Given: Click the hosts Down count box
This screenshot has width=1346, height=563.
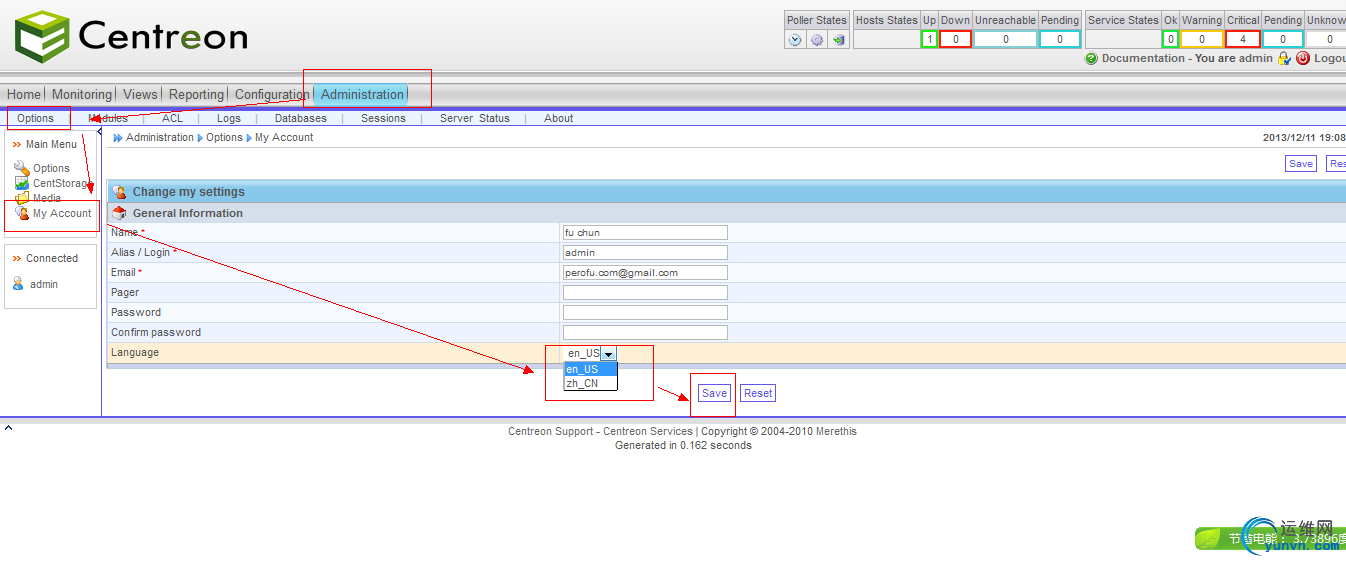Looking at the screenshot, I should (x=955, y=39).
